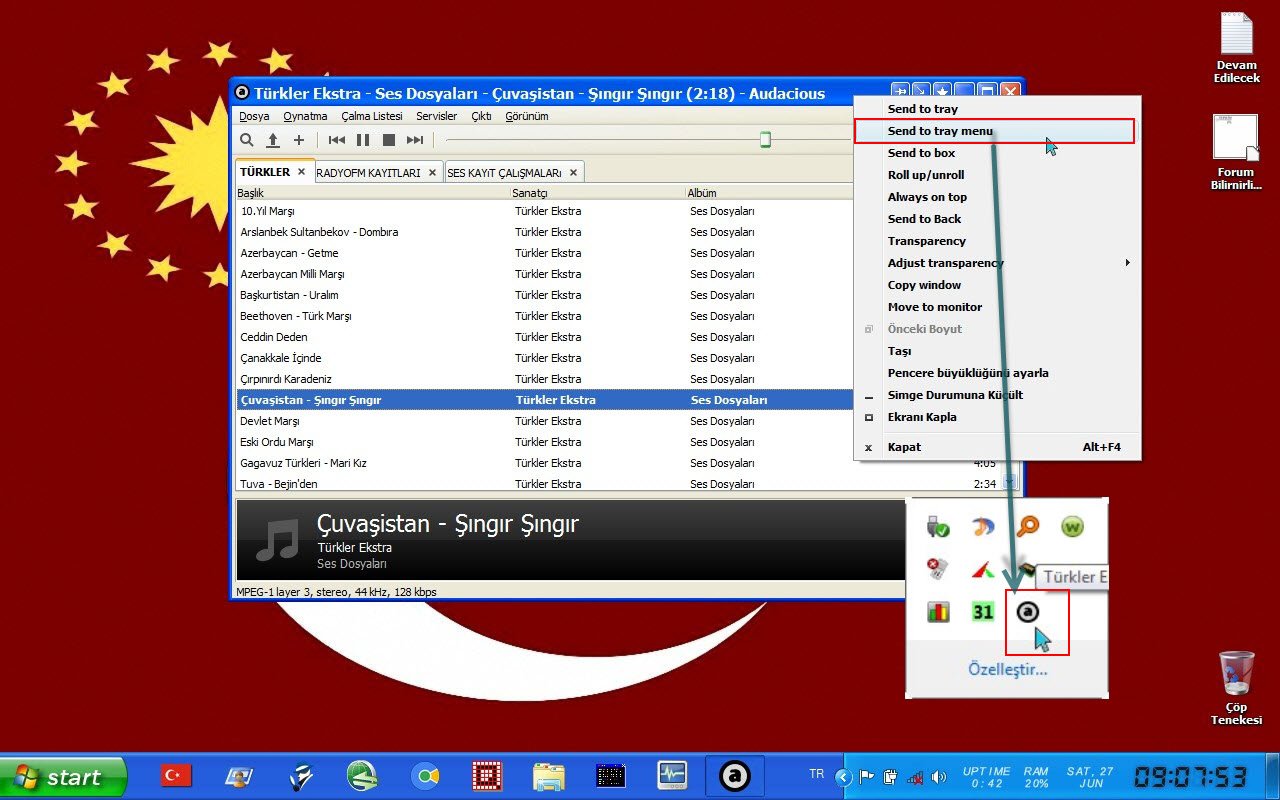Click the Audacious 'a' icon in tray popup

[1027, 612]
